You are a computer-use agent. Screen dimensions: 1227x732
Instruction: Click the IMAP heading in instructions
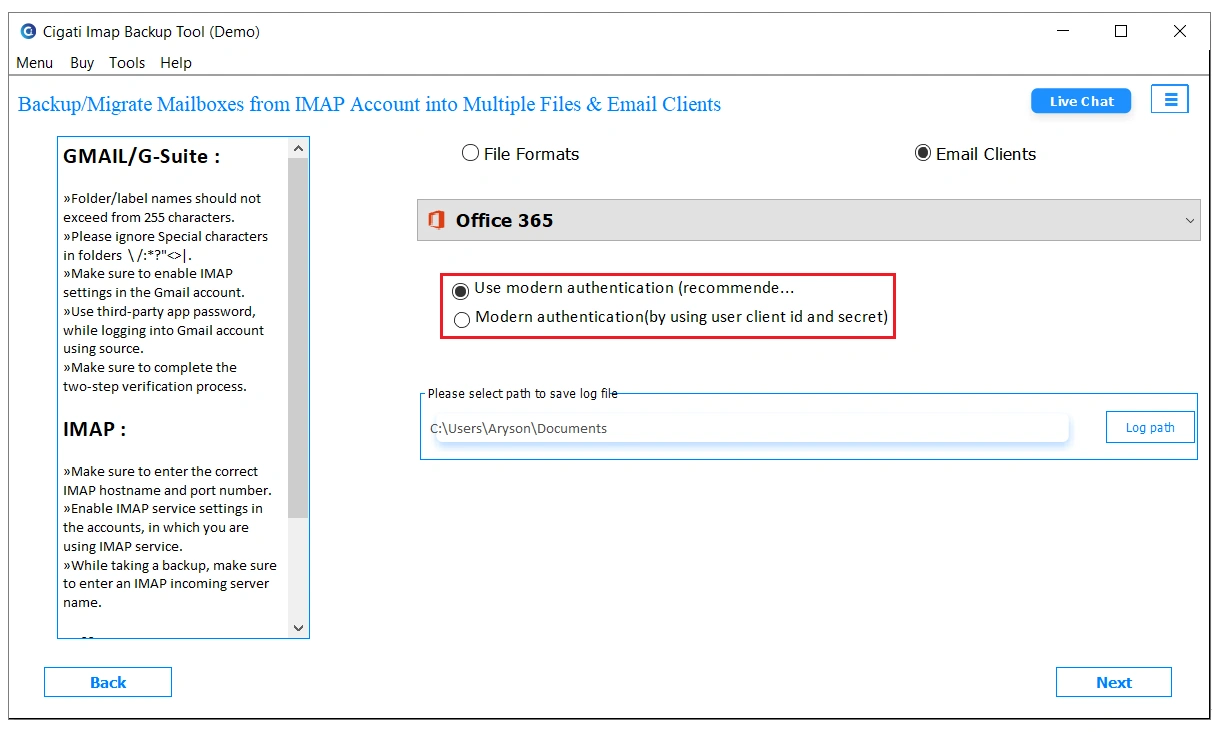pos(95,429)
